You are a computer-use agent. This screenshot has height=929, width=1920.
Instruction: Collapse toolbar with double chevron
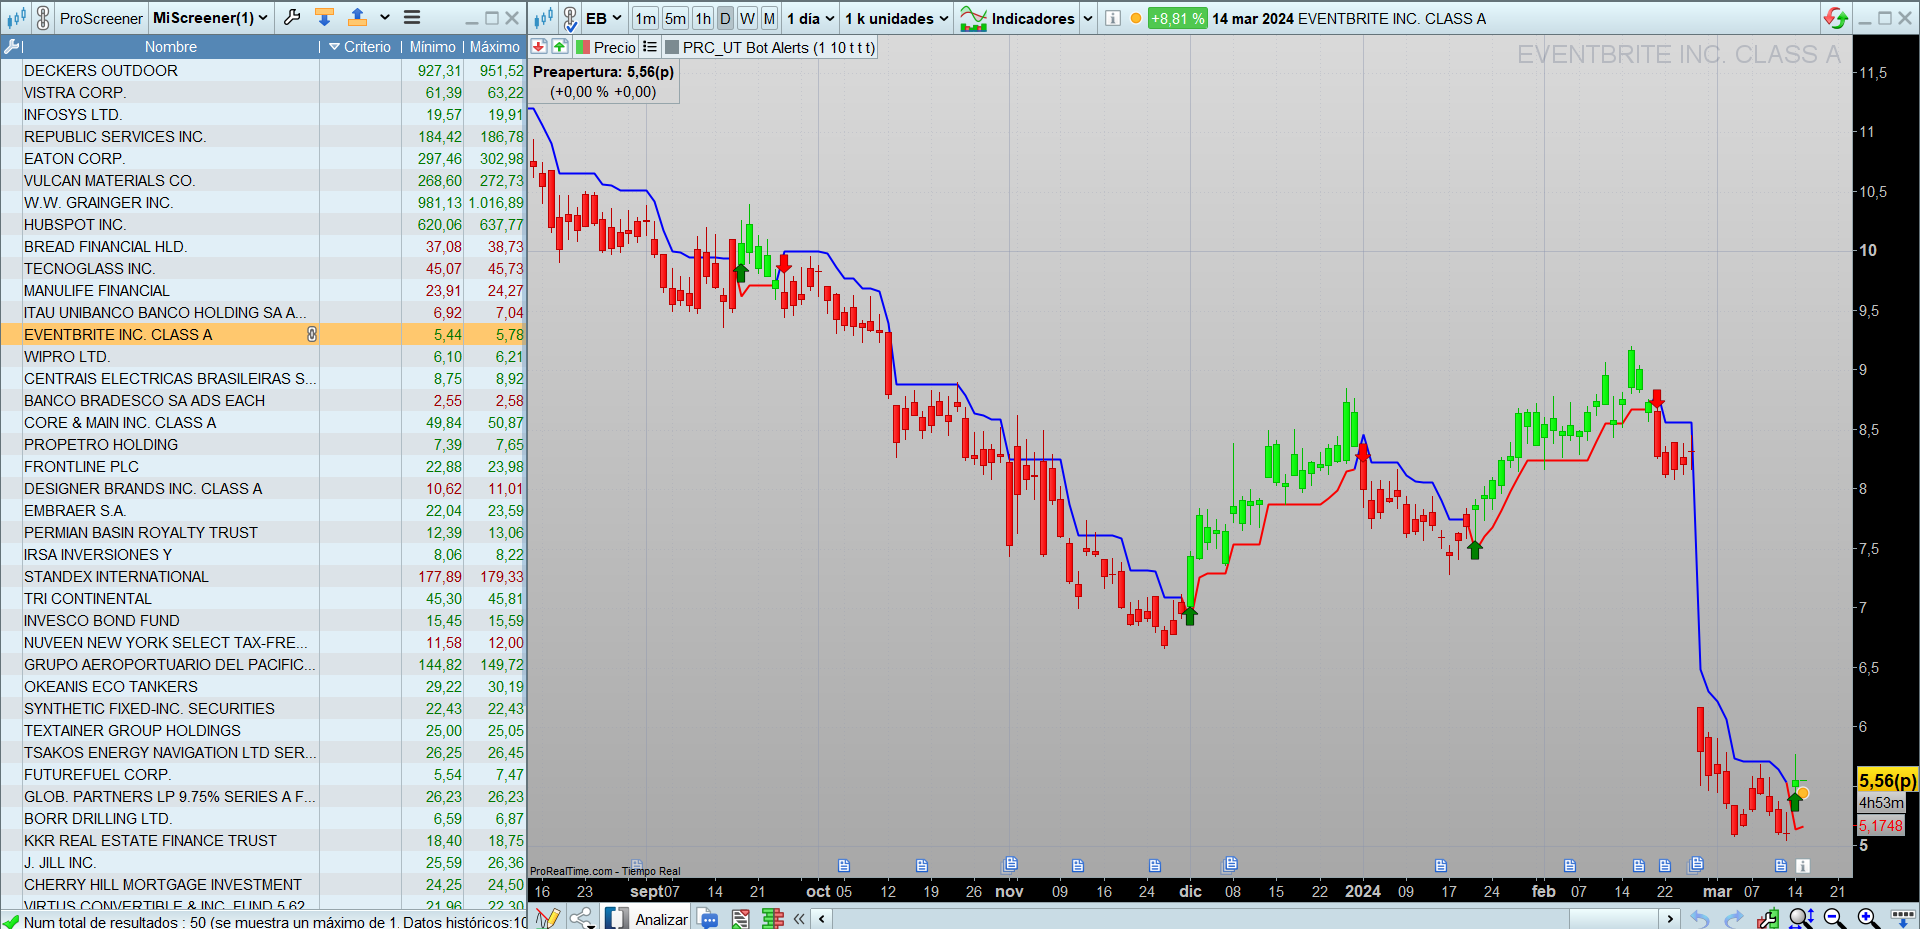click(x=799, y=918)
